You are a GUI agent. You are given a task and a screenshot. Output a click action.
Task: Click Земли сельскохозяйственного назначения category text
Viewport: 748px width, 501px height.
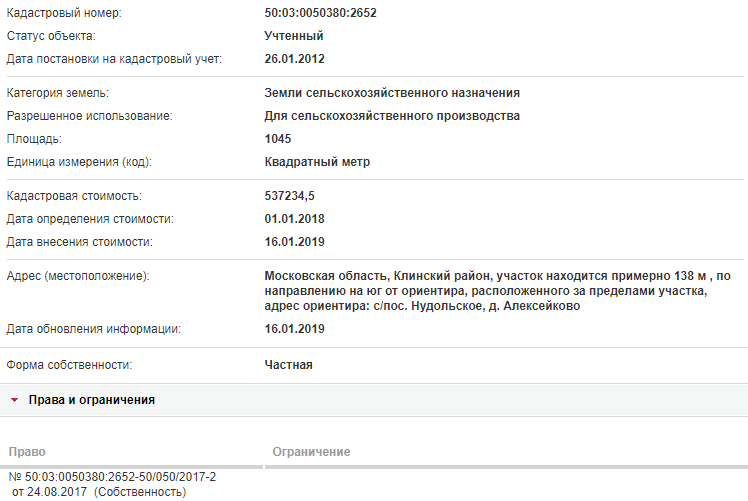[x=392, y=93]
